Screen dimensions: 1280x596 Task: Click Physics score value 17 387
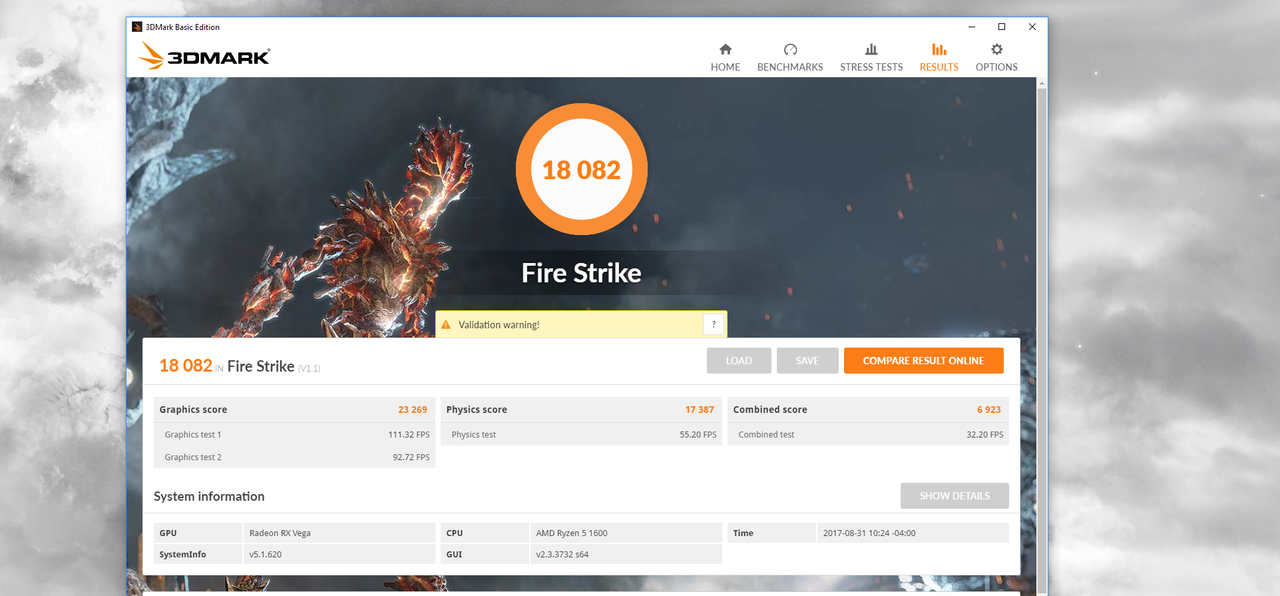point(699,410)
